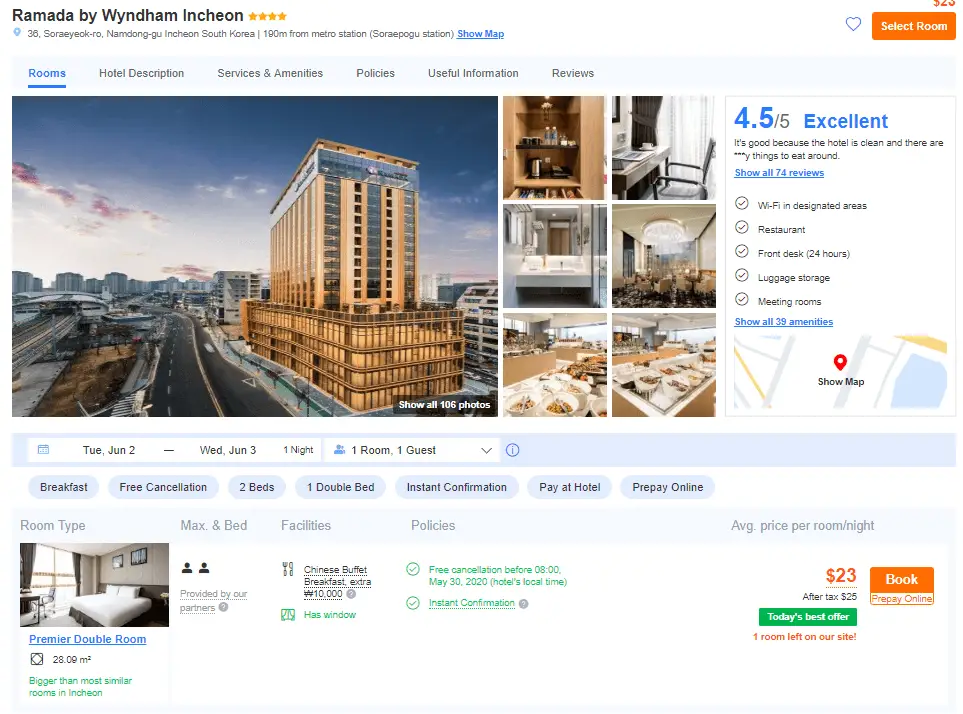Image resolution: width=963 pixels, height=714 pixels.
Task: Open the 1 Room, 1 Guest dropdown
Action: point(410,450)
